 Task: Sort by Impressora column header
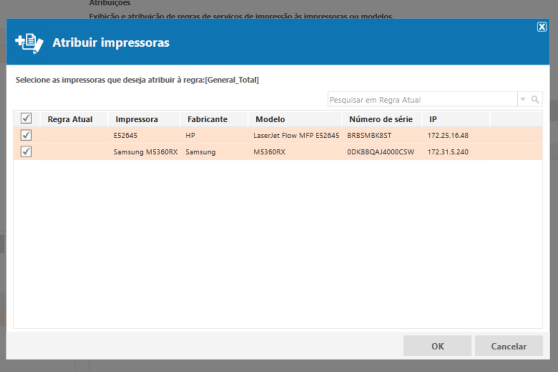point(137,119)
